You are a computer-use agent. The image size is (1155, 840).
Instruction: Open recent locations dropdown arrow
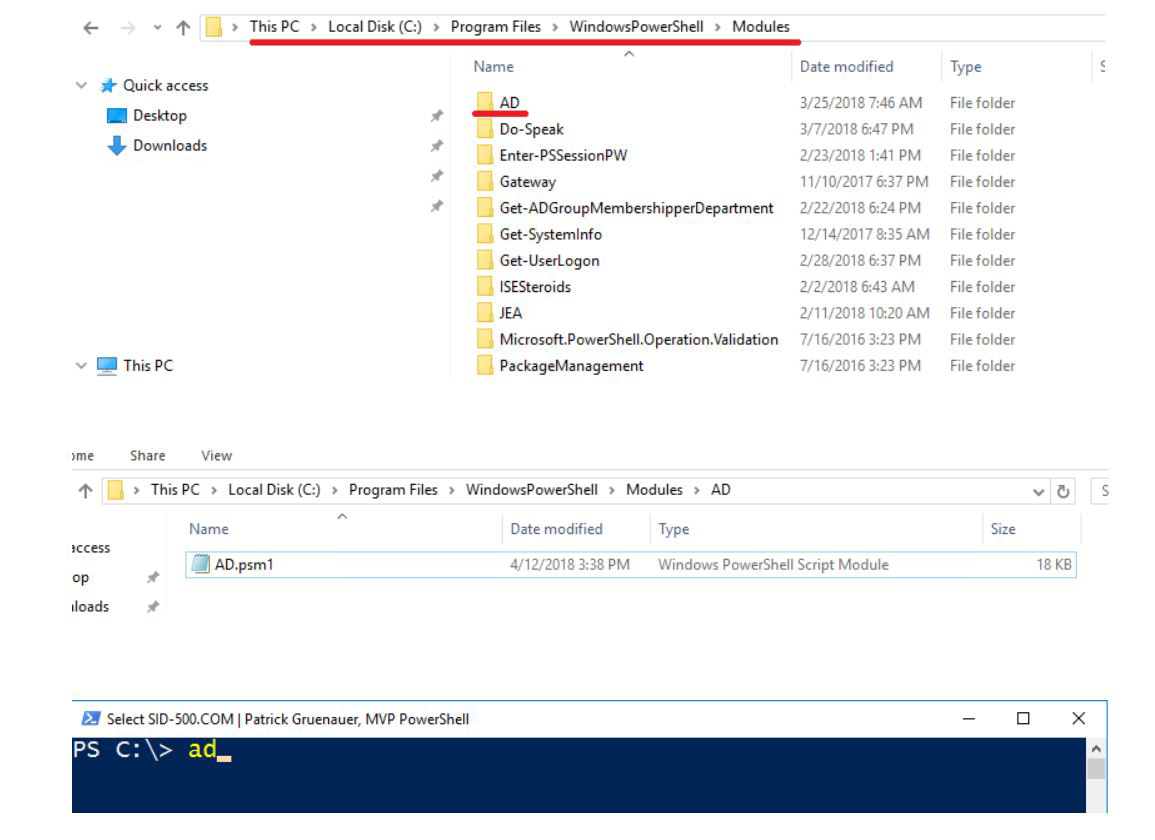pos(157,28)
